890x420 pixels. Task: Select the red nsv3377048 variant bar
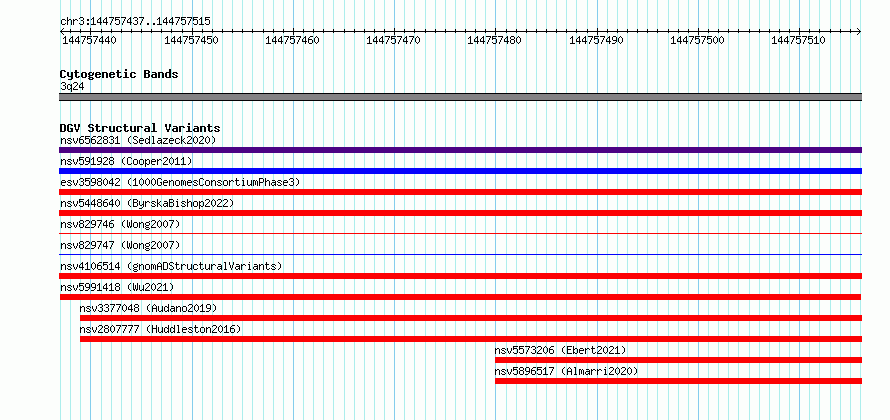[x=471, y=318]
